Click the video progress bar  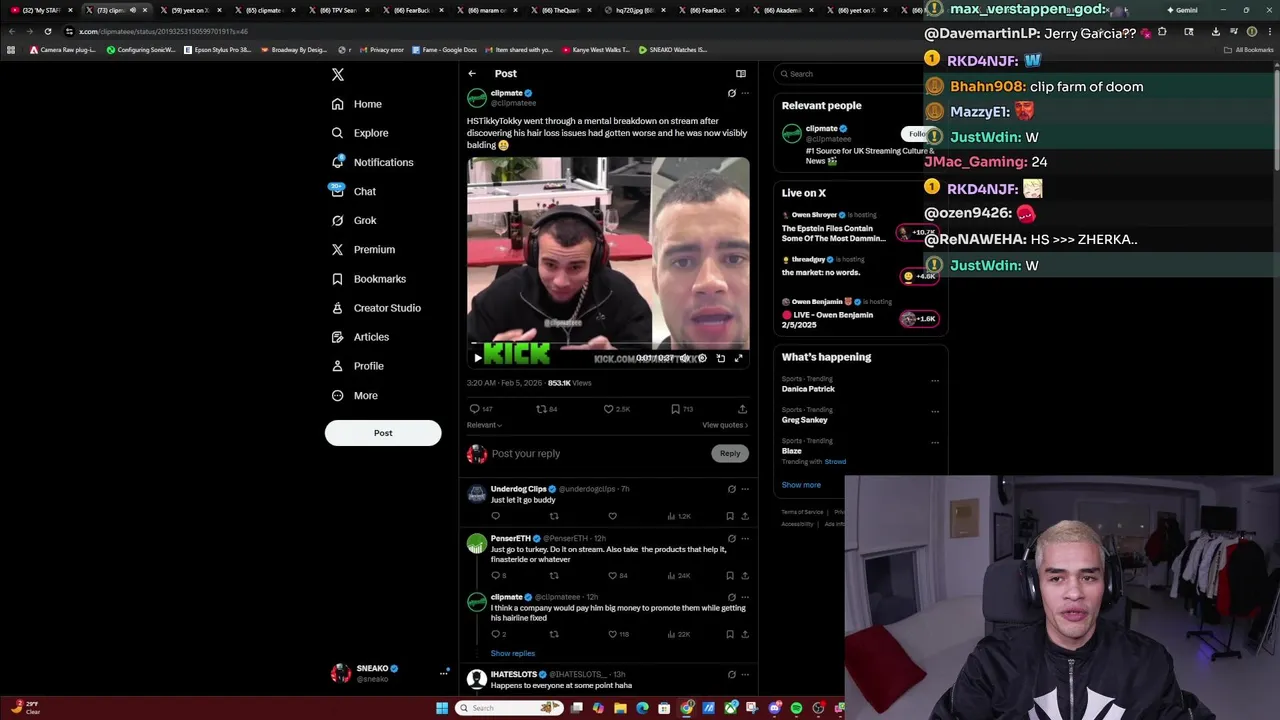click(x=608, y=344)
